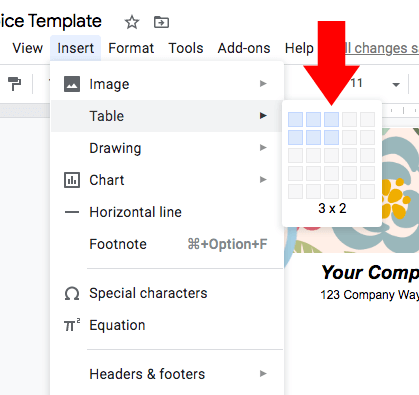Expand Headers & footers submenu arrow
This screenshot has height=395, width=419.
point(263,374)
